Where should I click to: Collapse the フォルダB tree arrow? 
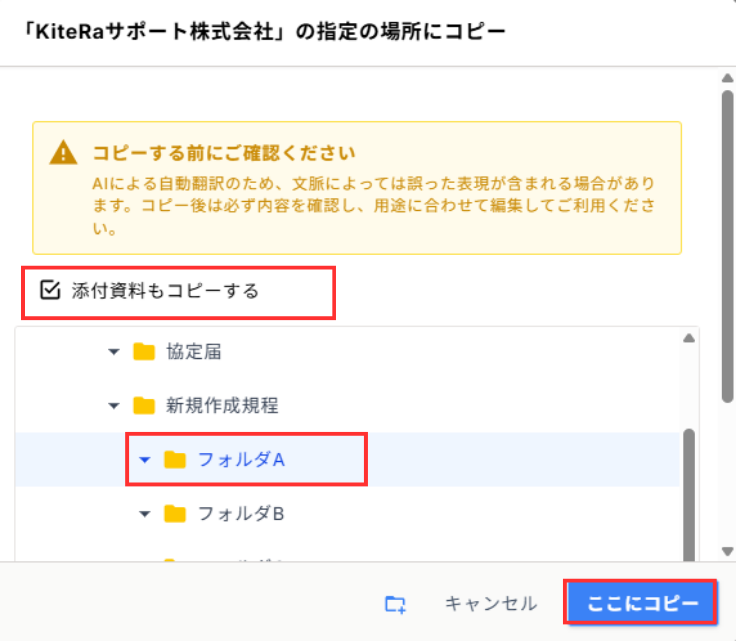(145, 514)
